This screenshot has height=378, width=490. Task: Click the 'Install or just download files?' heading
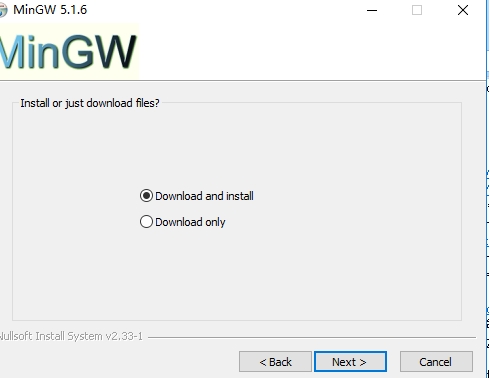(90, 103)
